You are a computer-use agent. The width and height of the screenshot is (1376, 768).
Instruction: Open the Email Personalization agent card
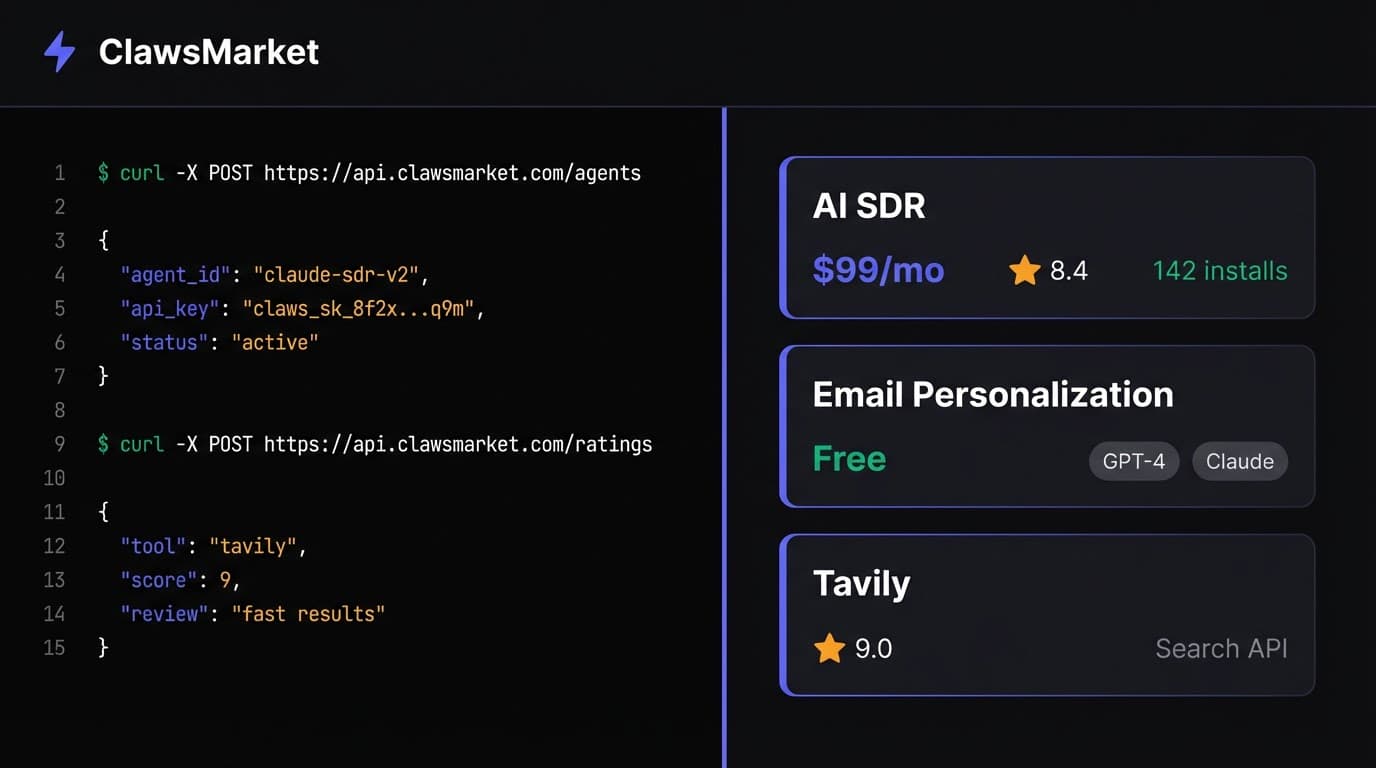click(1047, 426)
